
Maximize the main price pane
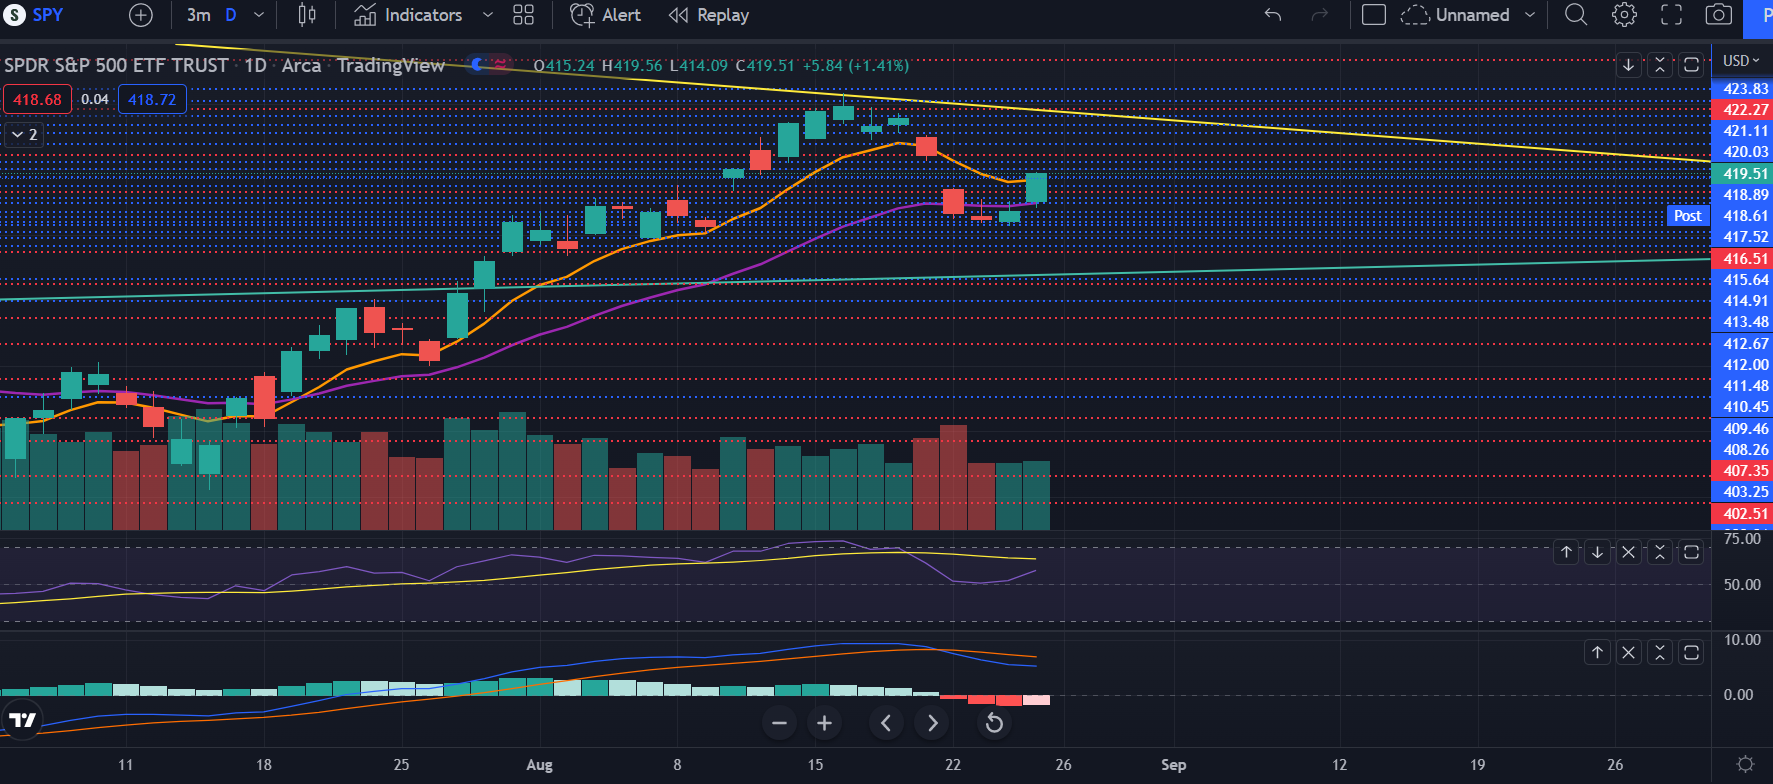click(1691, 65)
